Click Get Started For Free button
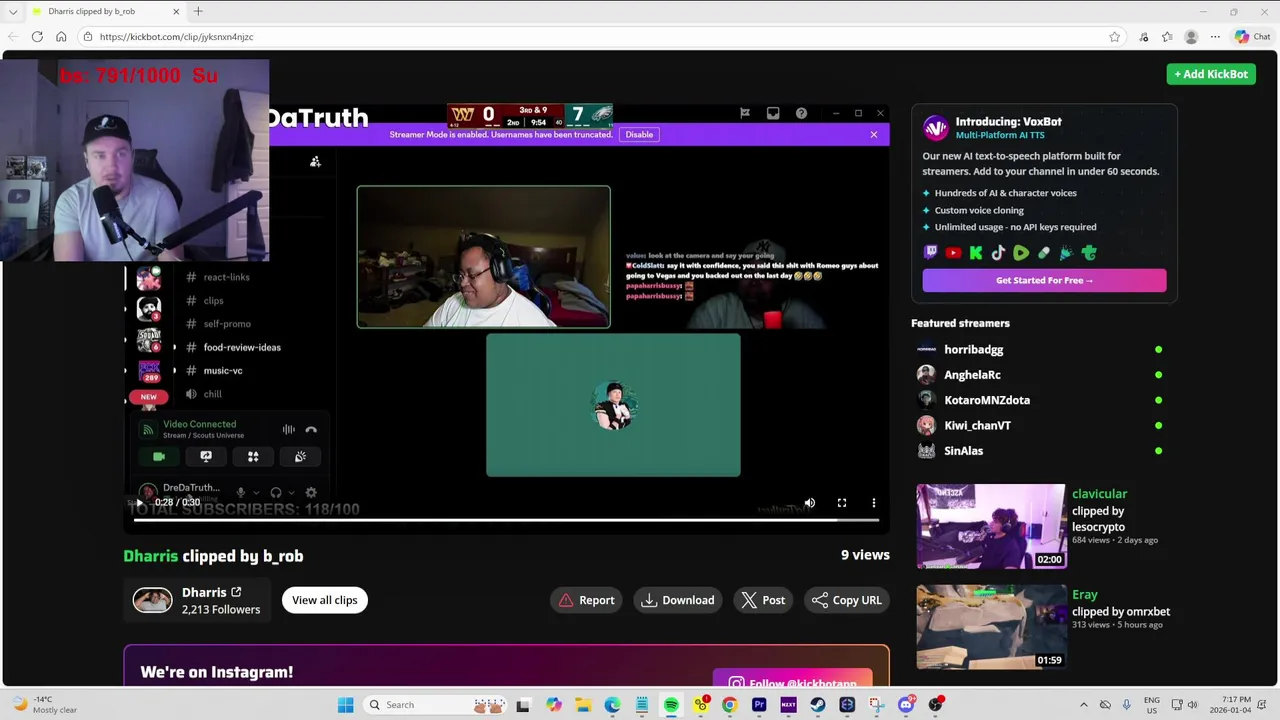Image resolution: width=1280 pixels, height=720 pixels. tap(1044, 280)
